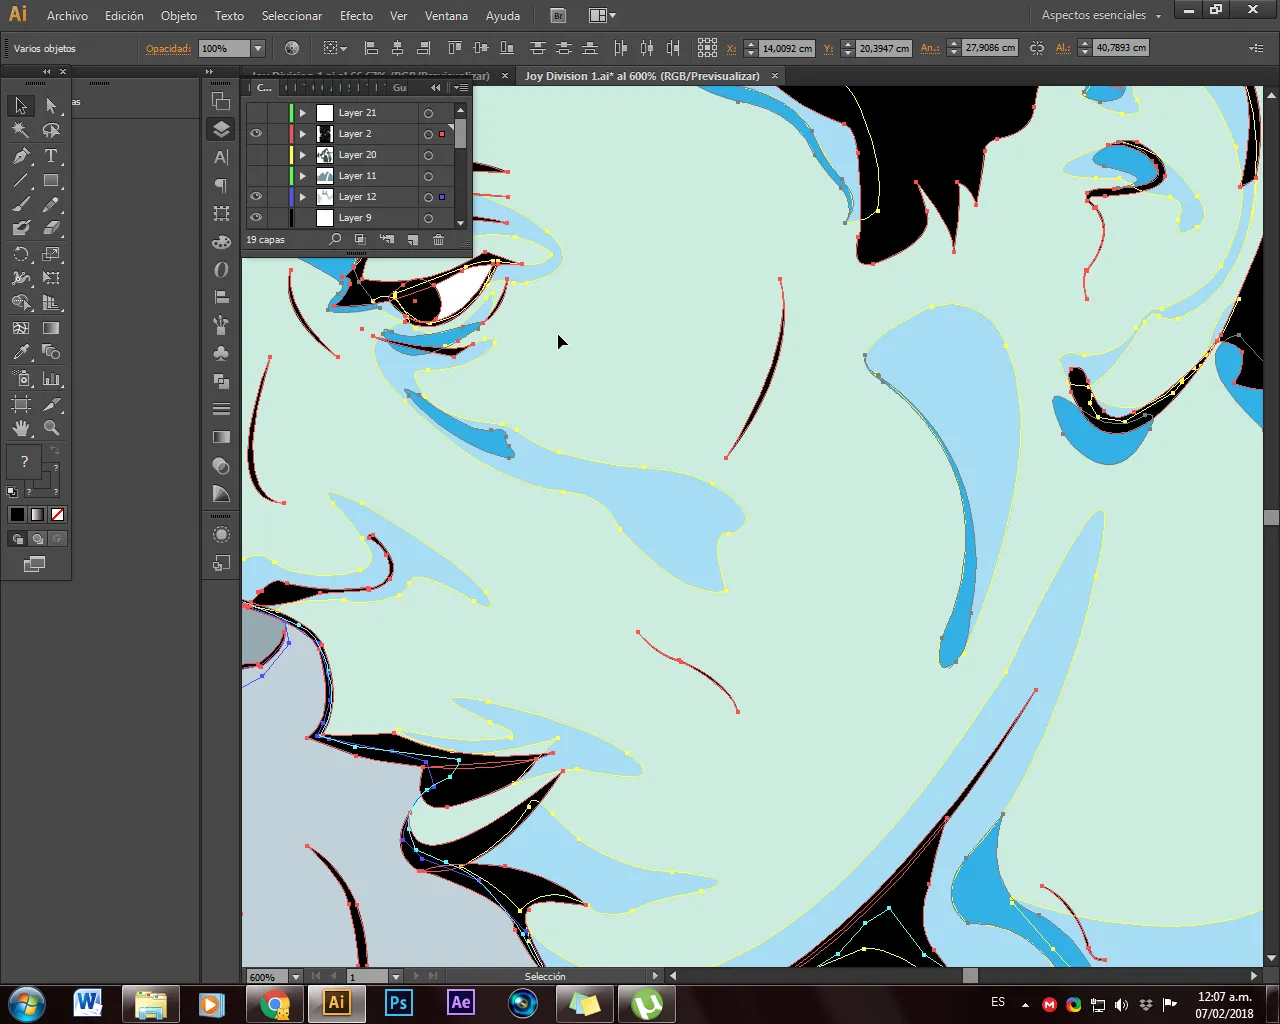Expand Layer 11 sublayers

click(303, 176)
